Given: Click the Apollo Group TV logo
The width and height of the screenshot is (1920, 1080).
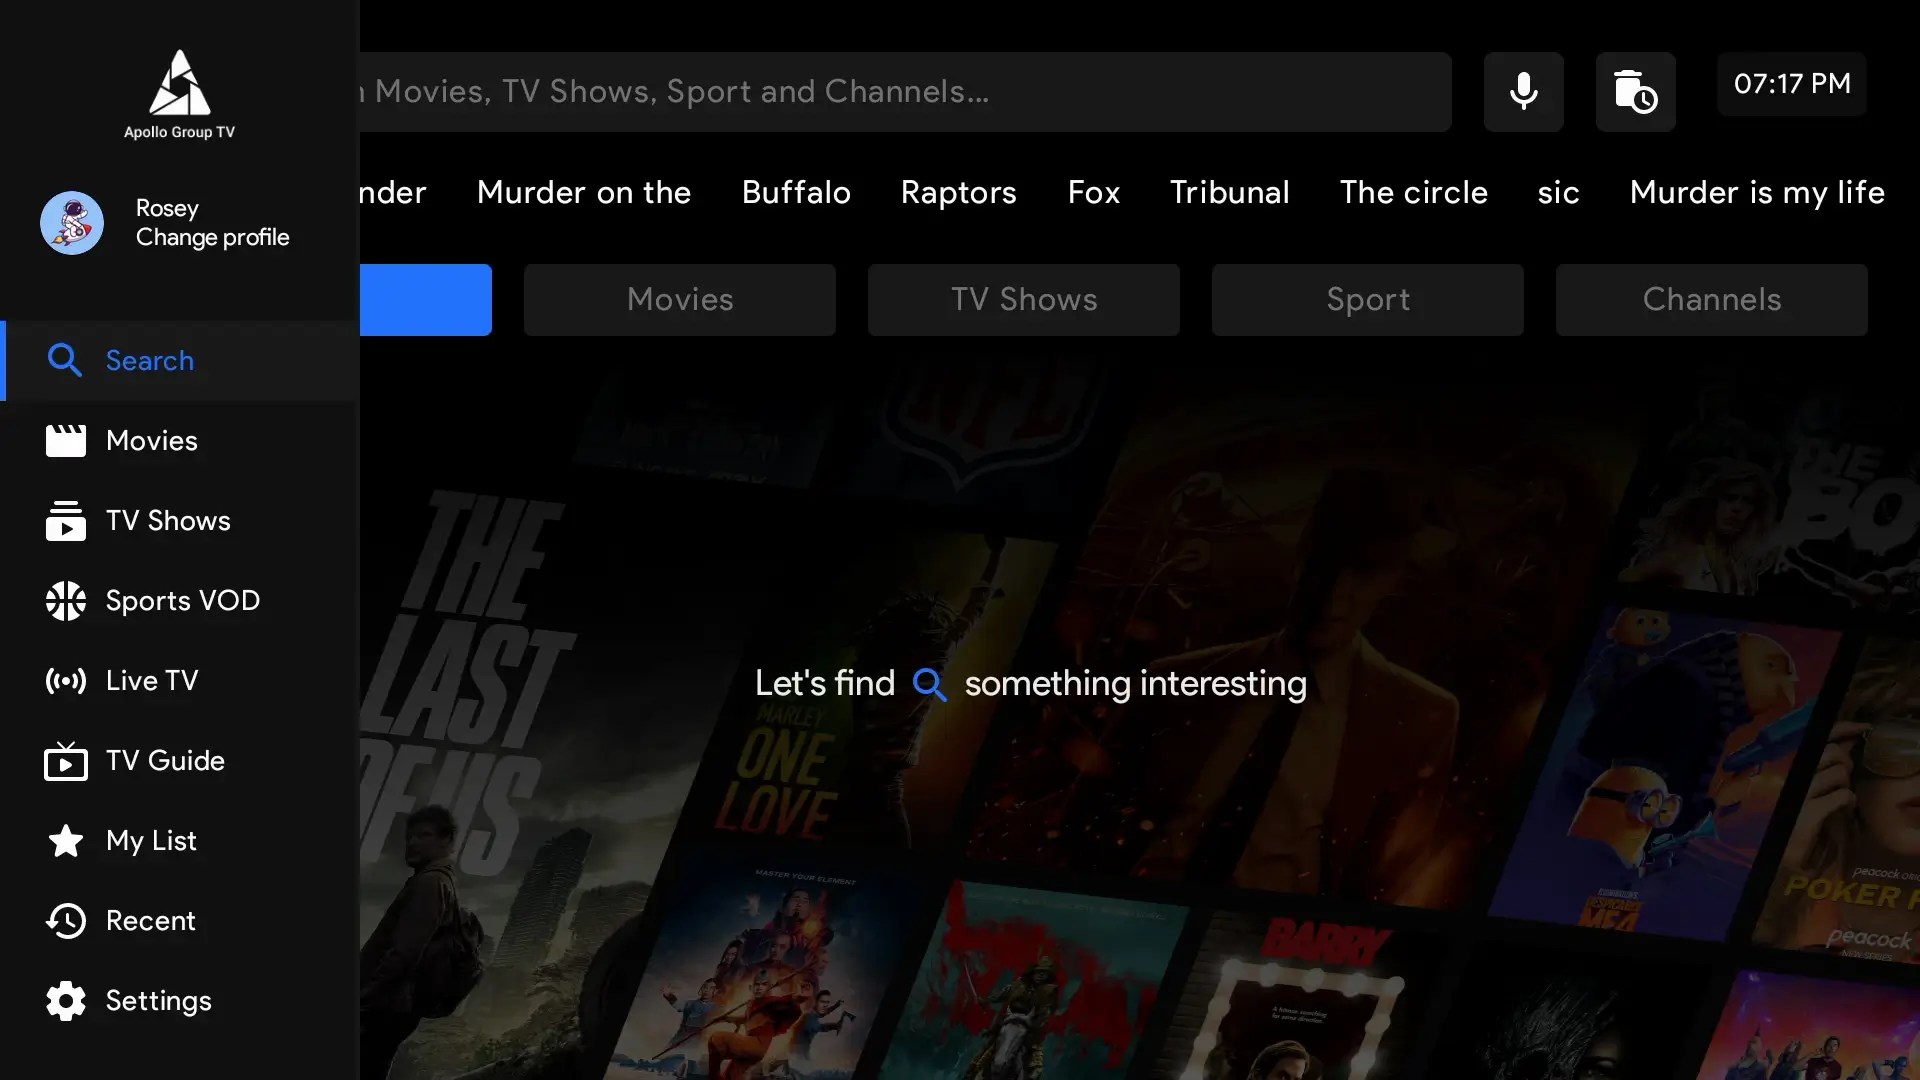Looking at the screenshot, I should pyautogui.click(x=179, y=95).
